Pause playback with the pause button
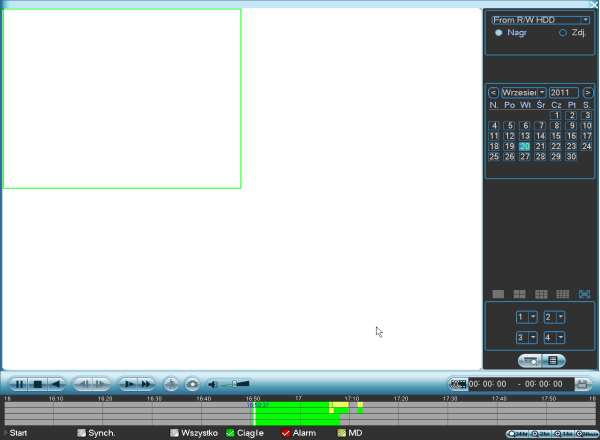This screenshot has width=600, height=440. tap(19, 384)
